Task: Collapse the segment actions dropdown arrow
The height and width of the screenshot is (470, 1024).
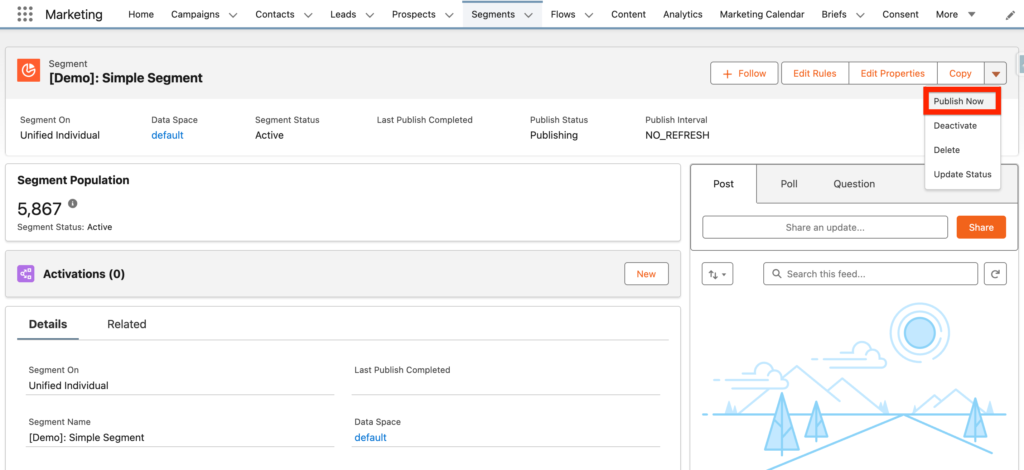Action: coord(996,73)
